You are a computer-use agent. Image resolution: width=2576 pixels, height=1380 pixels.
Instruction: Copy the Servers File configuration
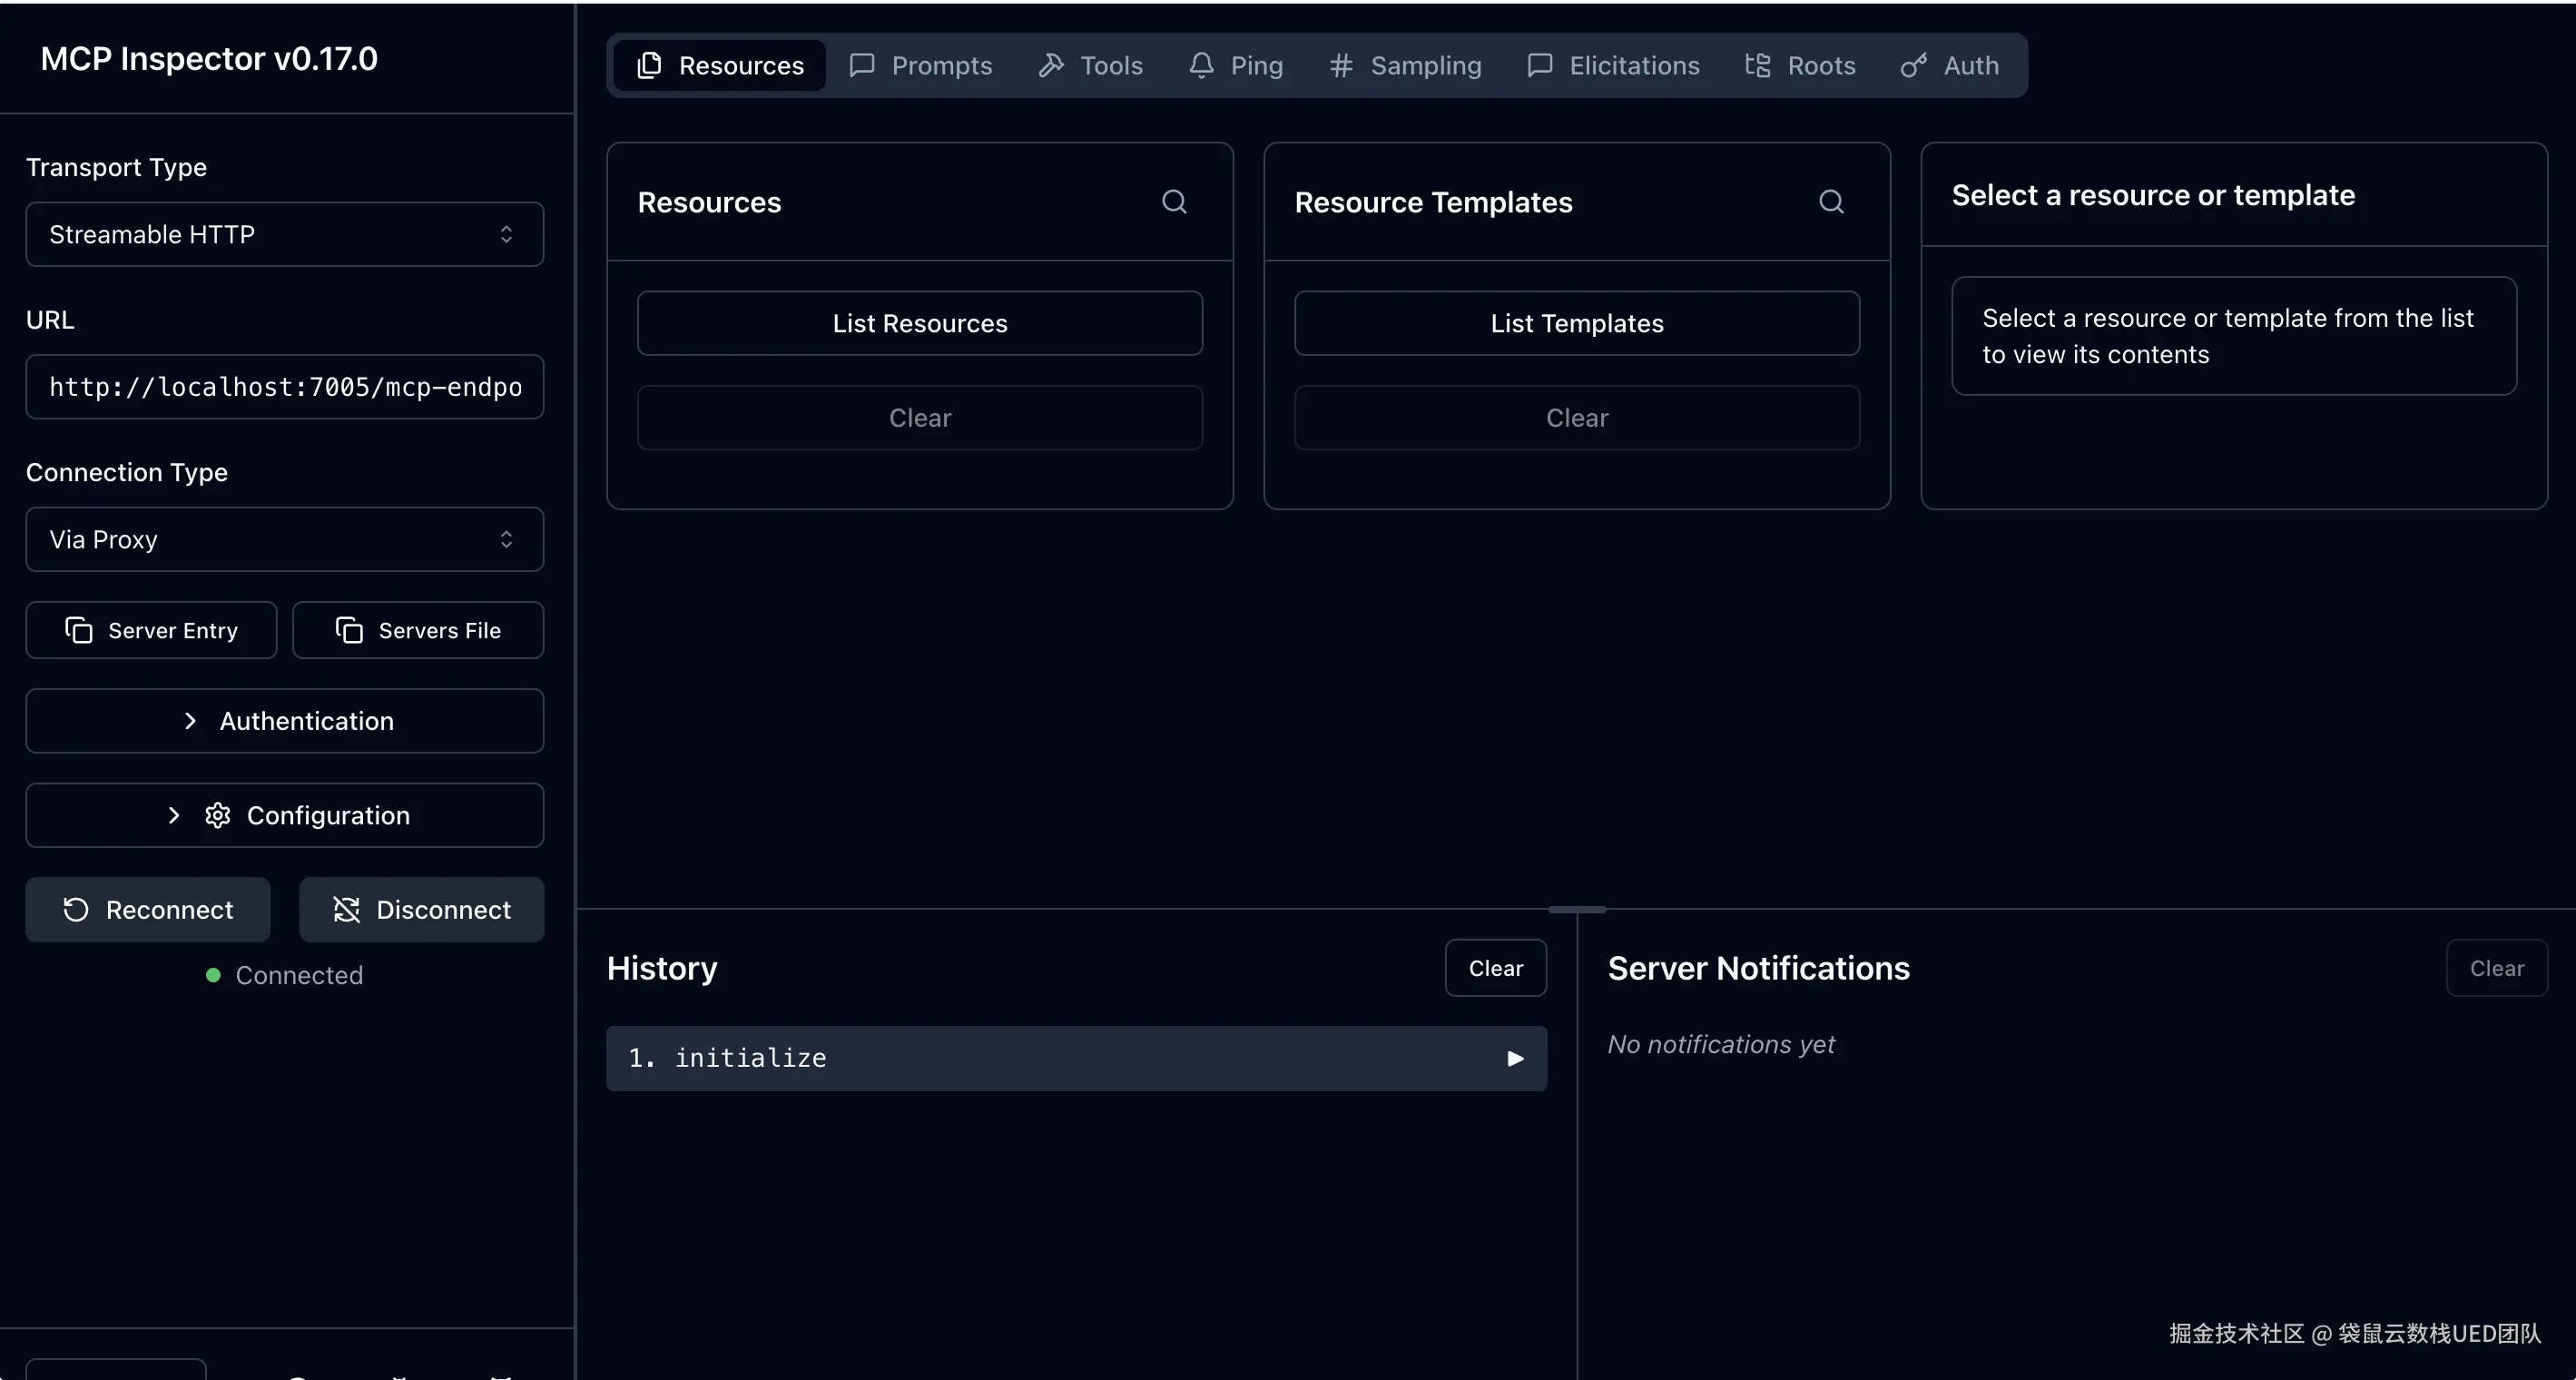point(418,630)
